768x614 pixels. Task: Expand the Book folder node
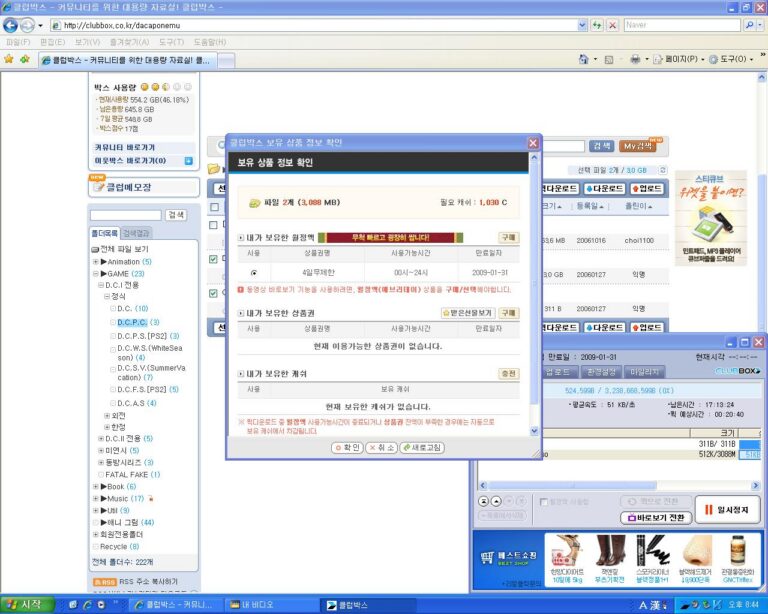click(96, 487)
